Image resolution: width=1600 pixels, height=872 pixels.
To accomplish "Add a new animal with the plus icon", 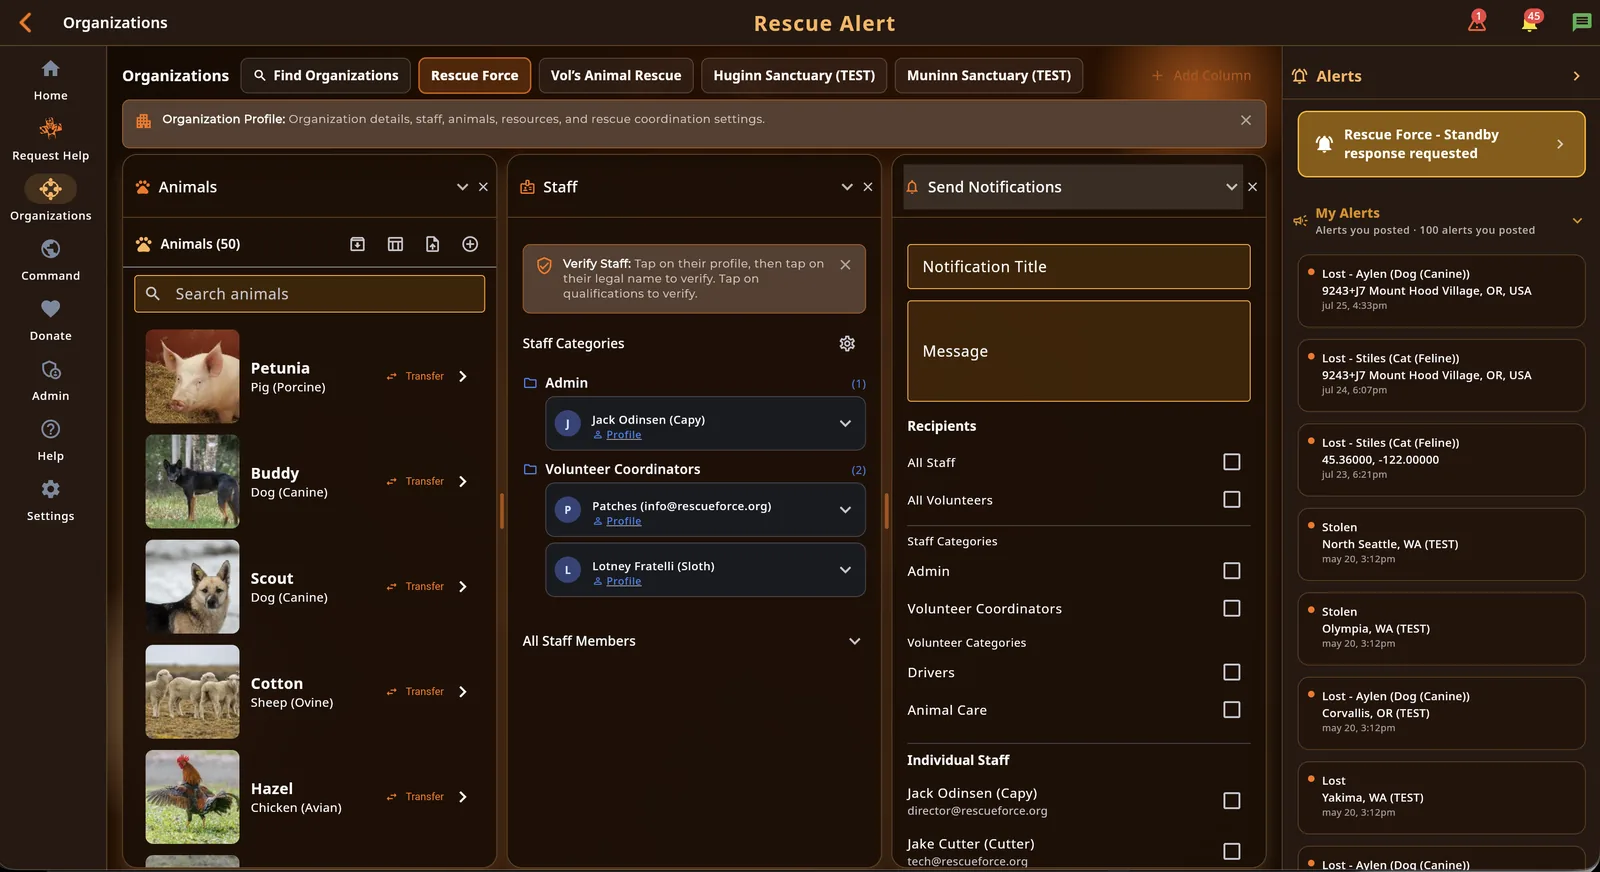I will (470, 244).
